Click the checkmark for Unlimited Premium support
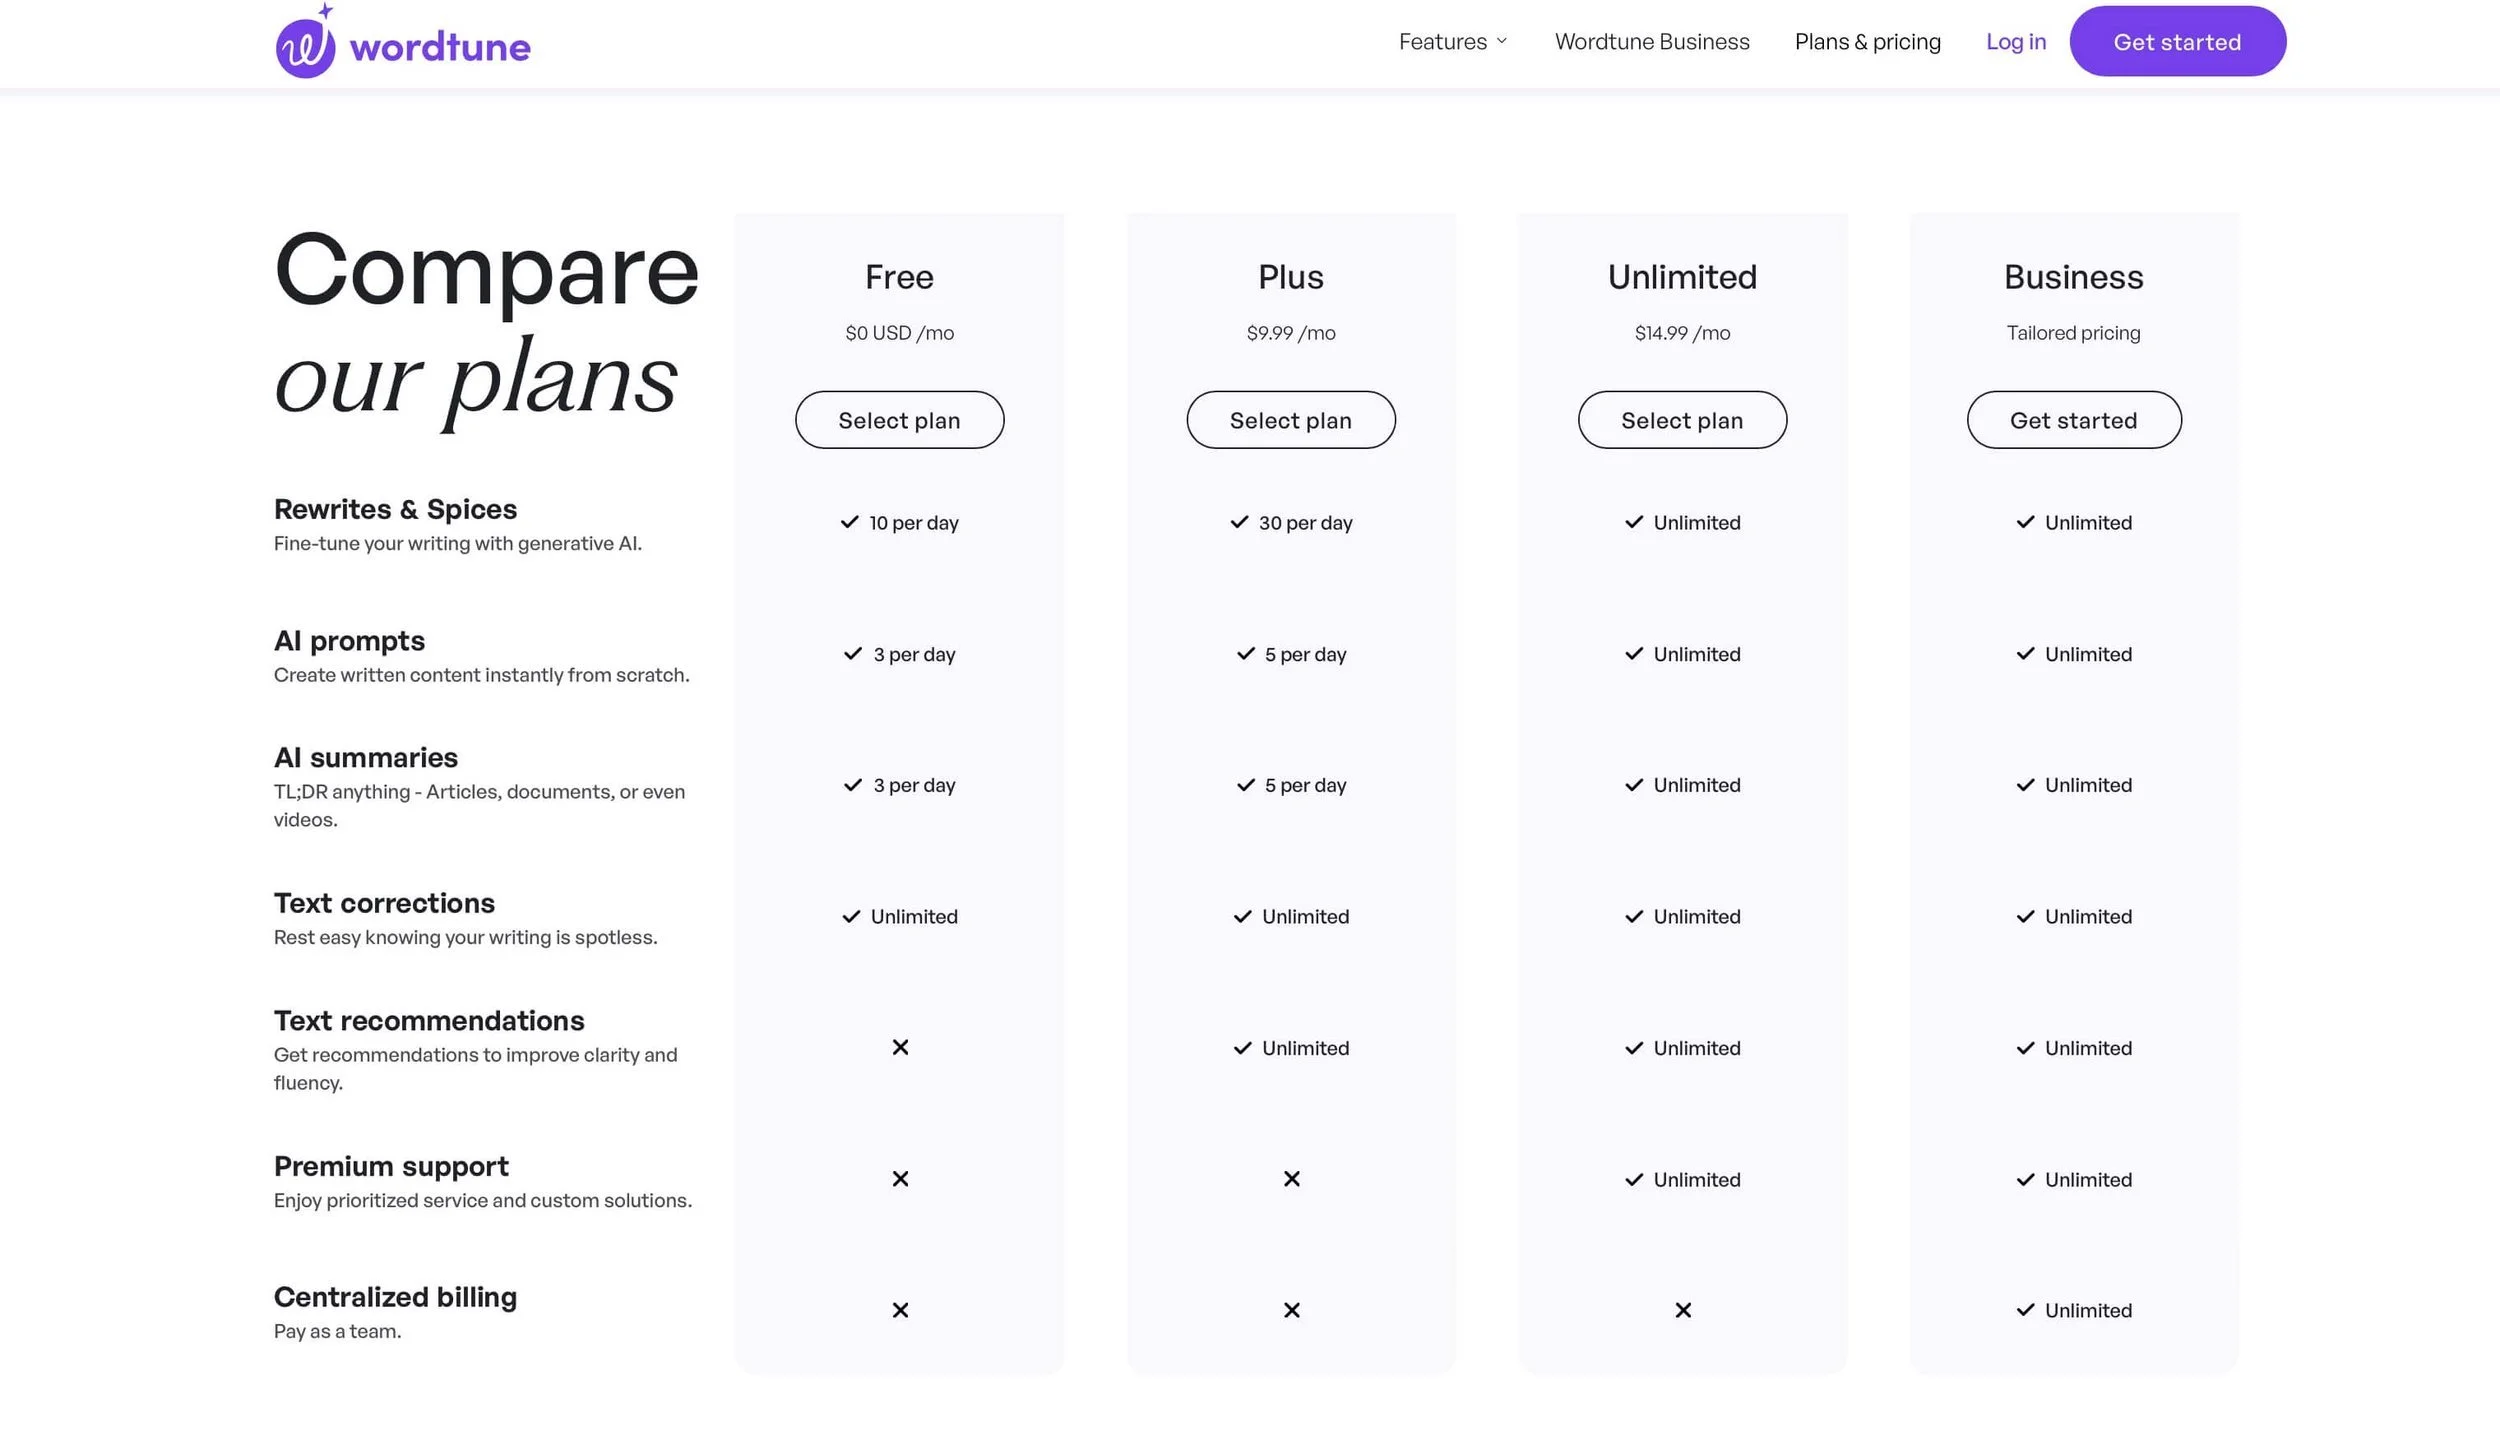This screenshot has height=1449, width=2500. click(1633, 1180)
